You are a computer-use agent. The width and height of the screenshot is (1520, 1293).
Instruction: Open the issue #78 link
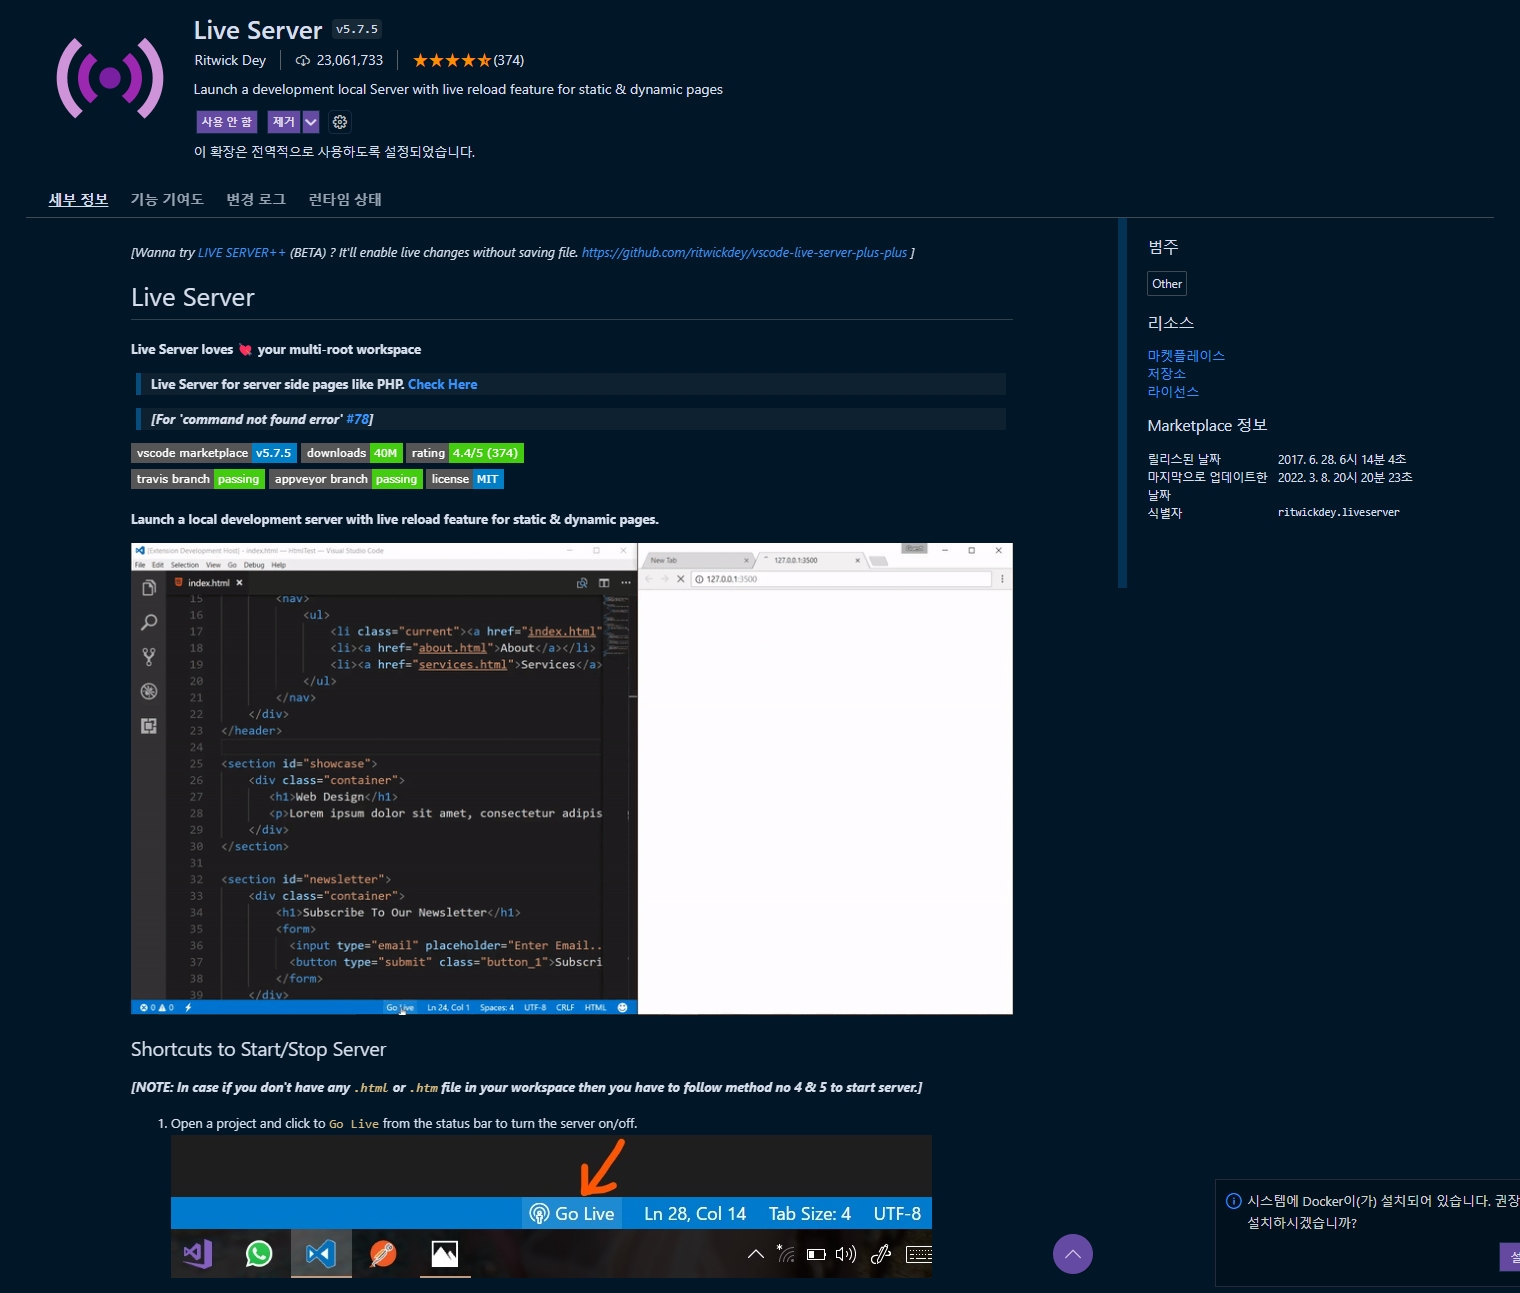tap(357, 419)
